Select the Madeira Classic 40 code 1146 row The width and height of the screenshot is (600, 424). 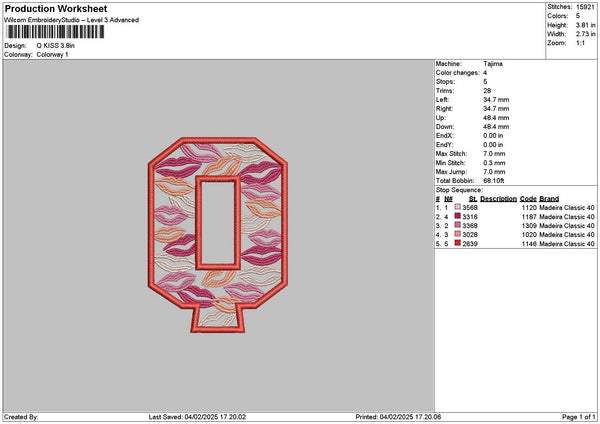(515, 243)
